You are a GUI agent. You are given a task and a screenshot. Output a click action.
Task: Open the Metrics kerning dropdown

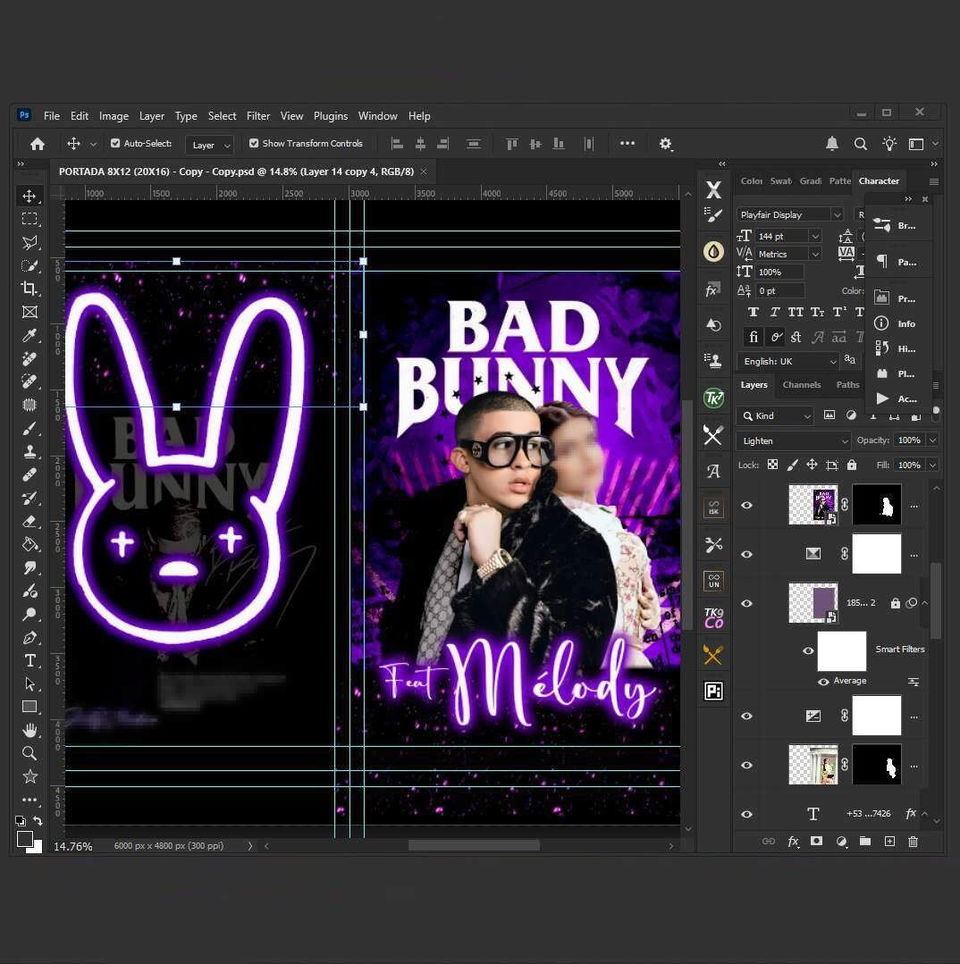(x=815, y=254)
